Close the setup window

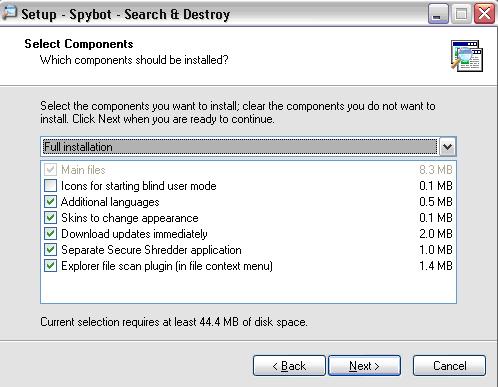pos(484,14)
